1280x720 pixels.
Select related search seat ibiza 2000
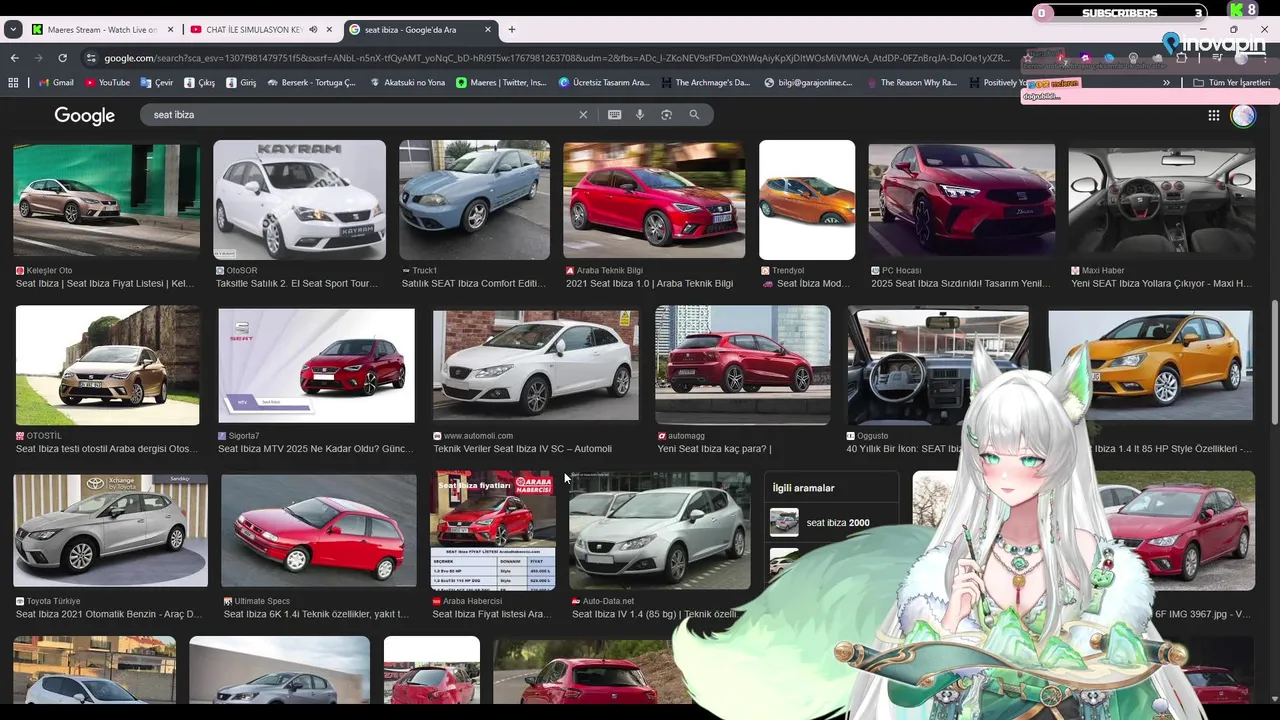tap(831, 522)
